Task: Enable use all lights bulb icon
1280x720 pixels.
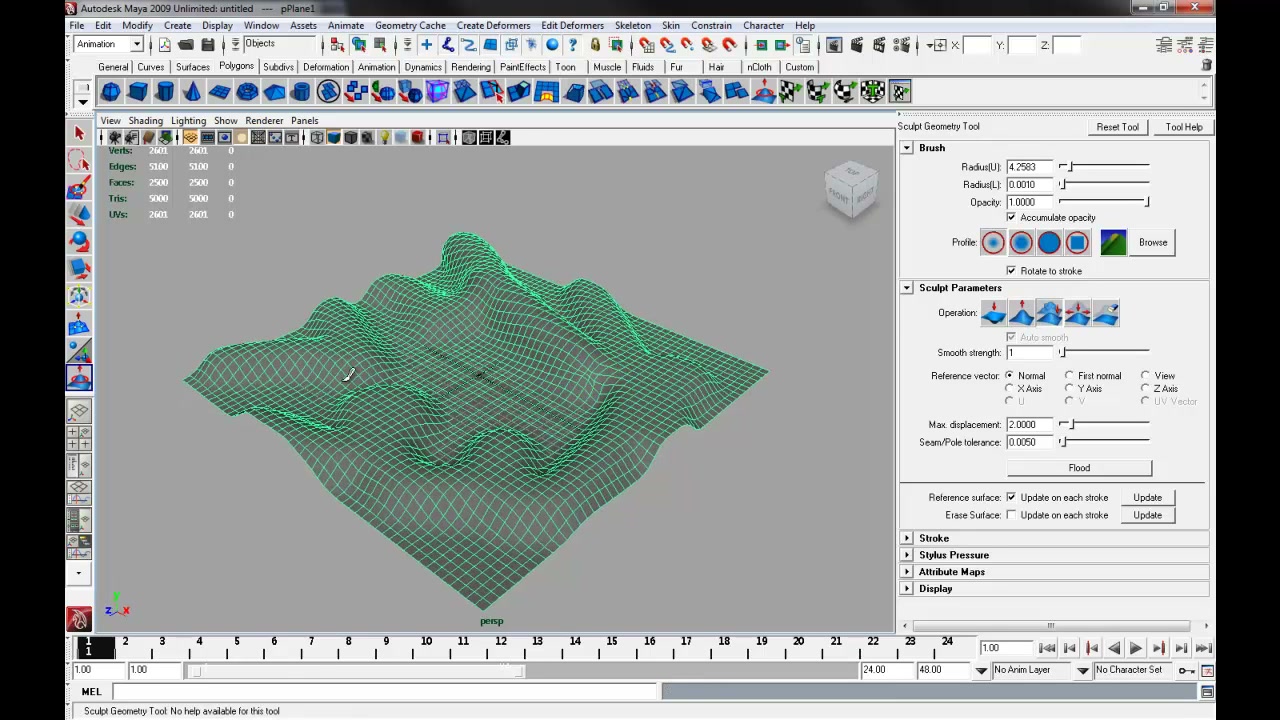Action: click(384, 137)
